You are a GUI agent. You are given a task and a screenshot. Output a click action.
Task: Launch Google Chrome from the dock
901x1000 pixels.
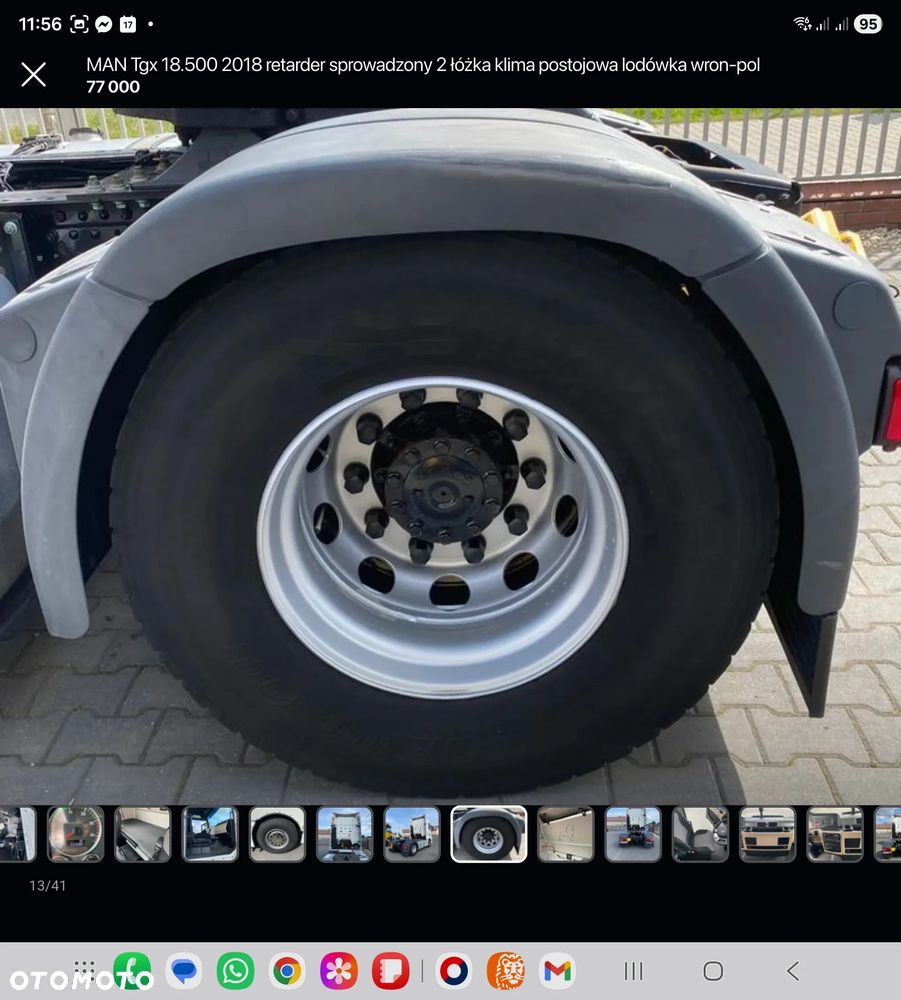click(x=287, y=971)
